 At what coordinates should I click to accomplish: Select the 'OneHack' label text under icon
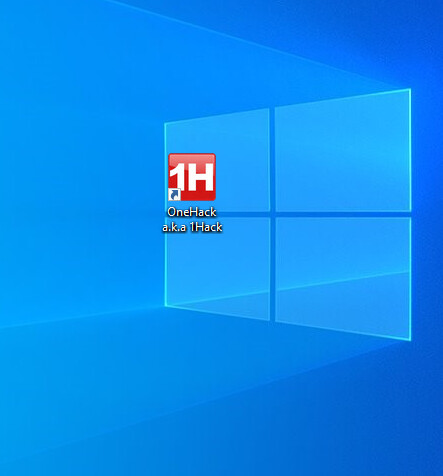(192, 212)
